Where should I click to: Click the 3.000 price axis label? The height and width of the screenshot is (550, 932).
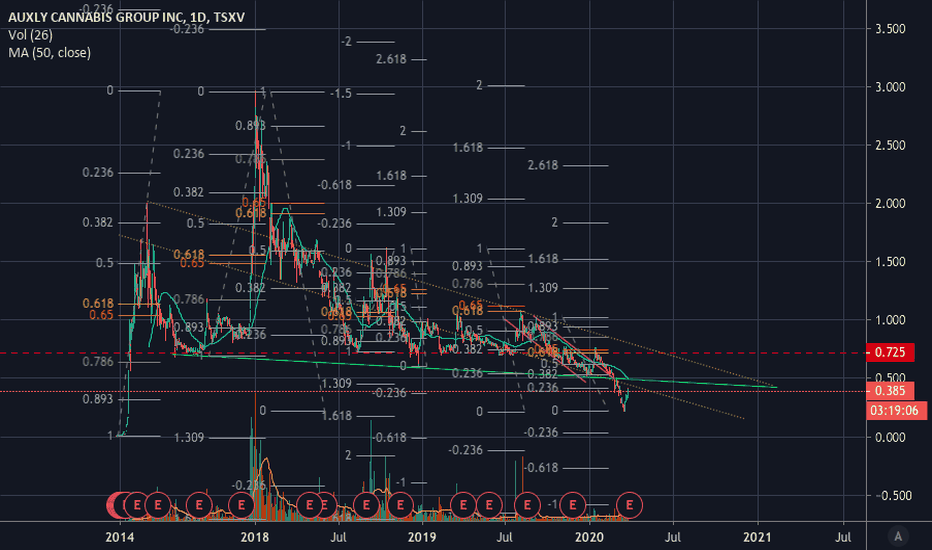[890, 87]
